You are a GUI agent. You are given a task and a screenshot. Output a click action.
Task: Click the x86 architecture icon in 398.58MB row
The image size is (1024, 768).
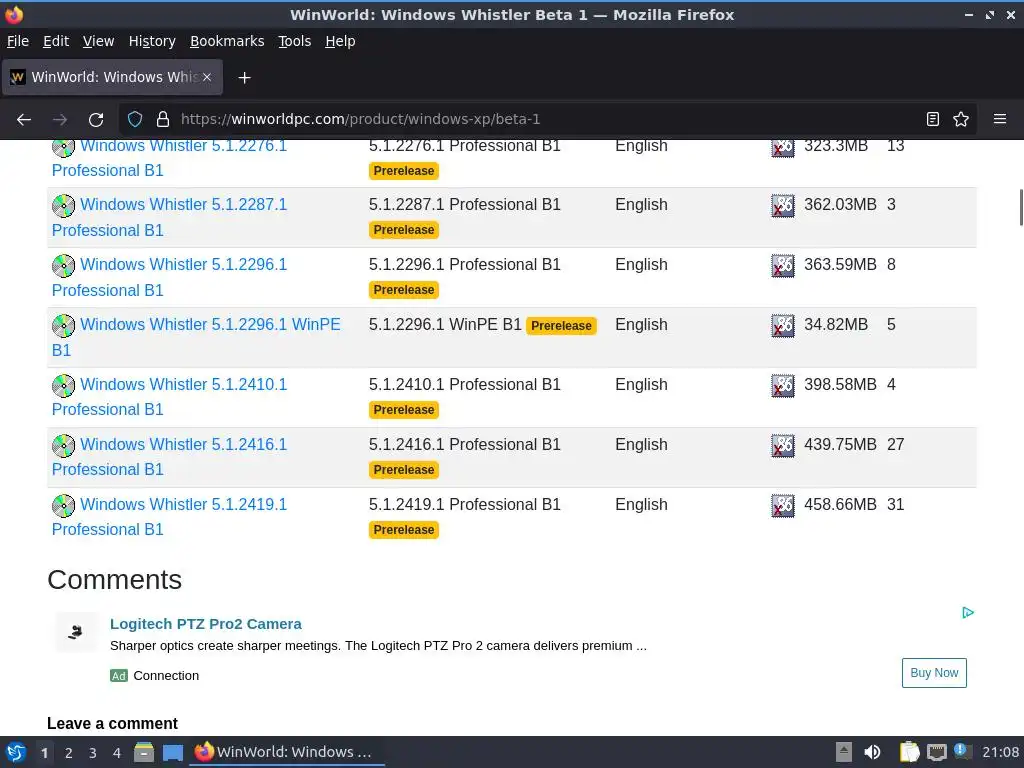[x=783, y=386]
